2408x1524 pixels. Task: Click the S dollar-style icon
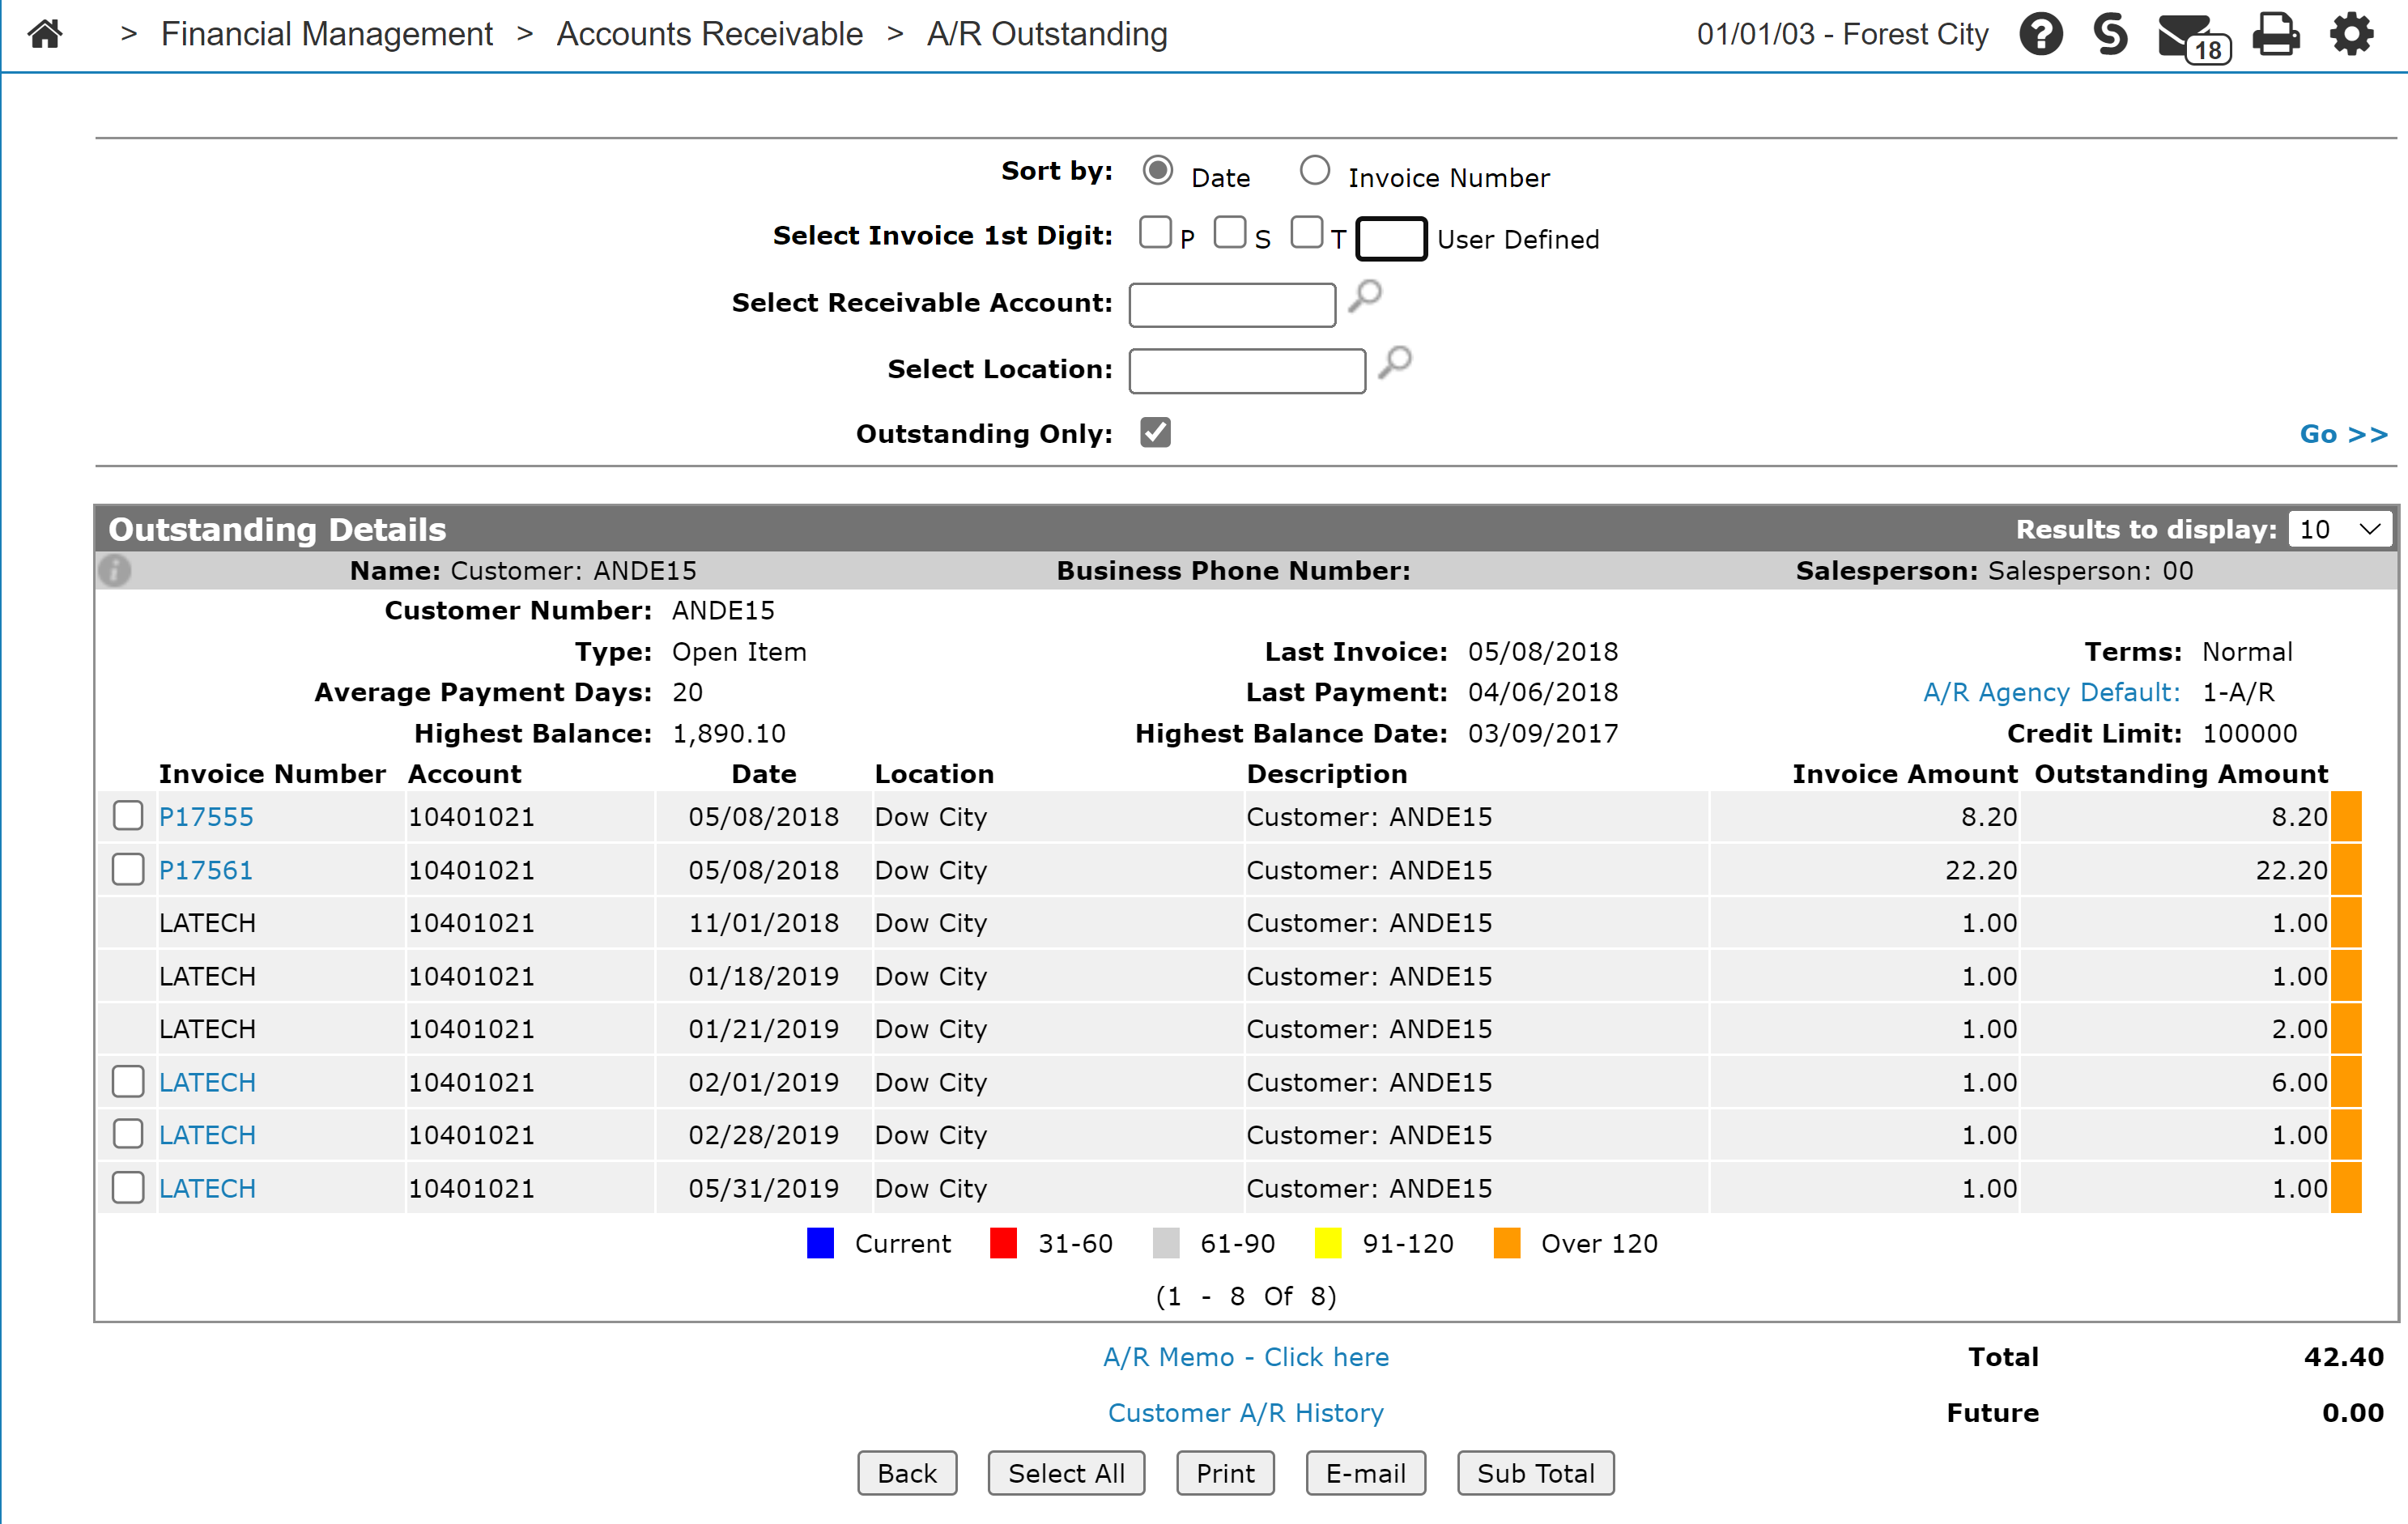tap(2110, 34)
